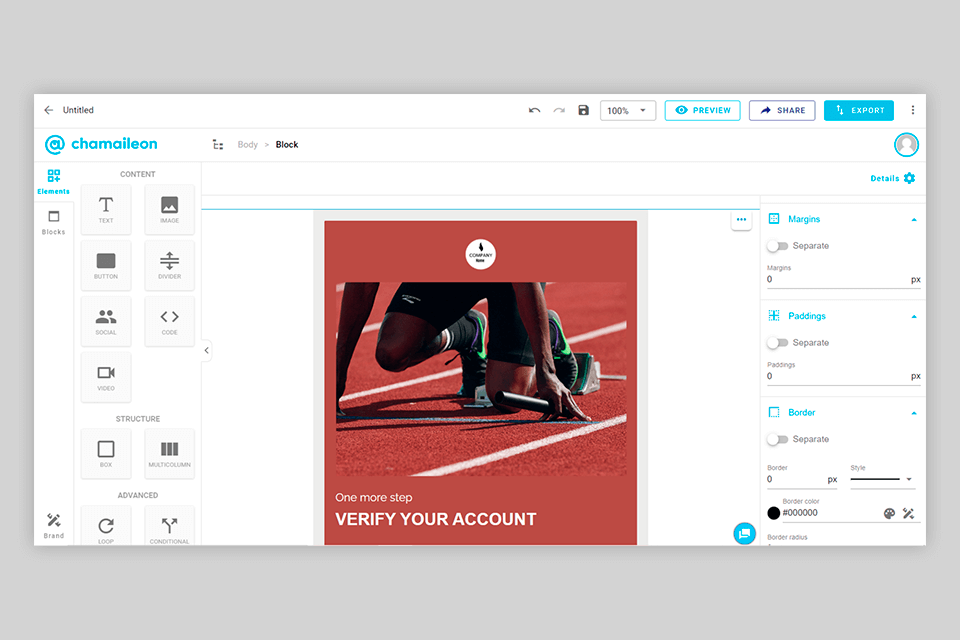Switch to the Blocks tab
The width and height of the screenshot is (960, 640).
coord(54,223)
